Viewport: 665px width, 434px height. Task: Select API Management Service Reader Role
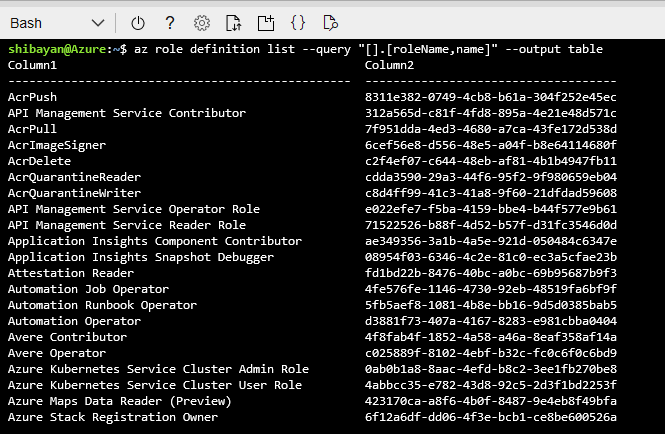pyautogui.click(x=127, y=225)
